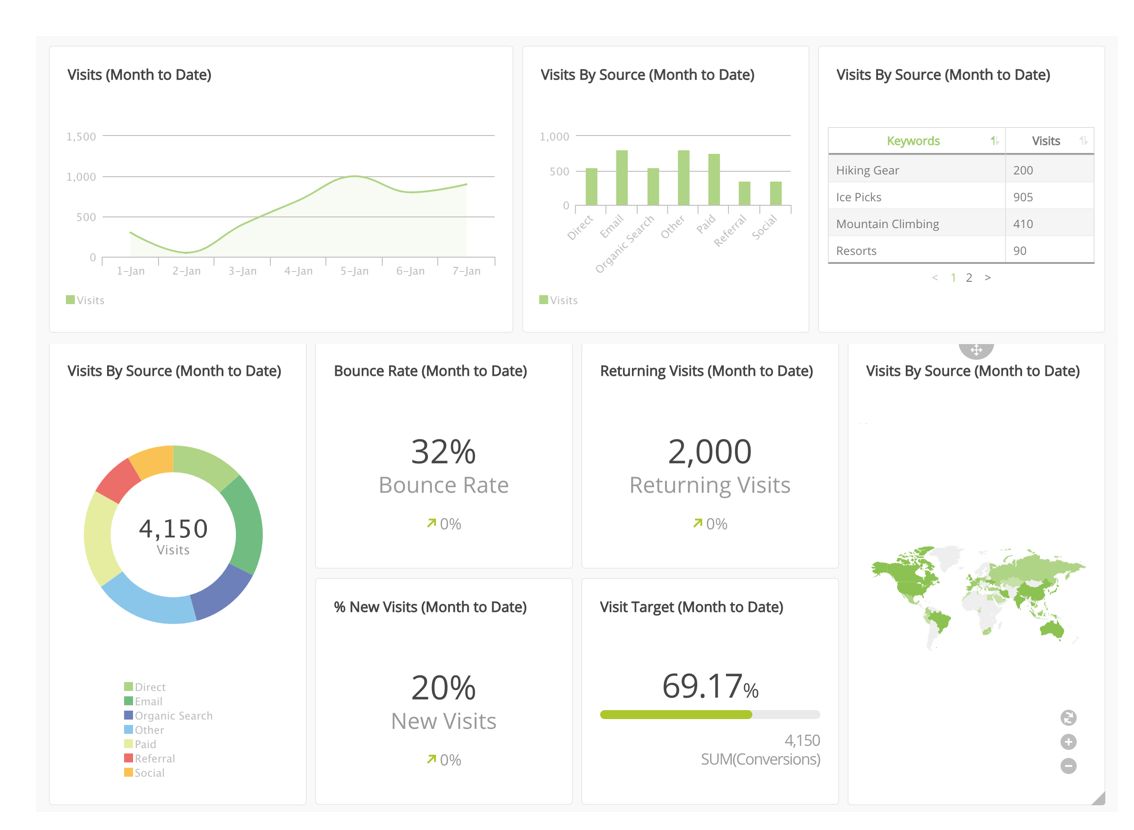Zoom in on the world map

[x=1068, y=741]
